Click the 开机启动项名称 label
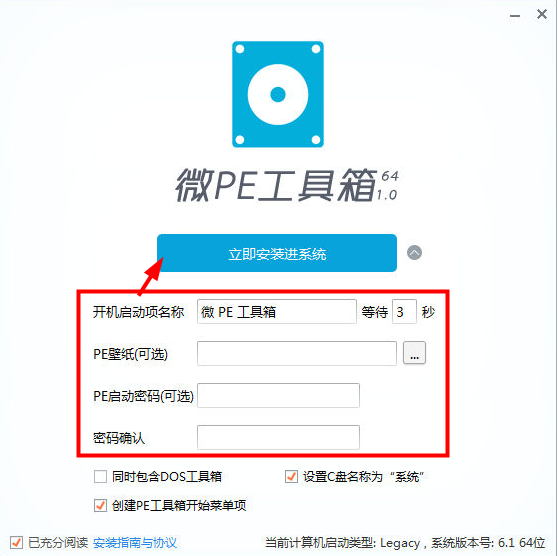 (138, 312)
